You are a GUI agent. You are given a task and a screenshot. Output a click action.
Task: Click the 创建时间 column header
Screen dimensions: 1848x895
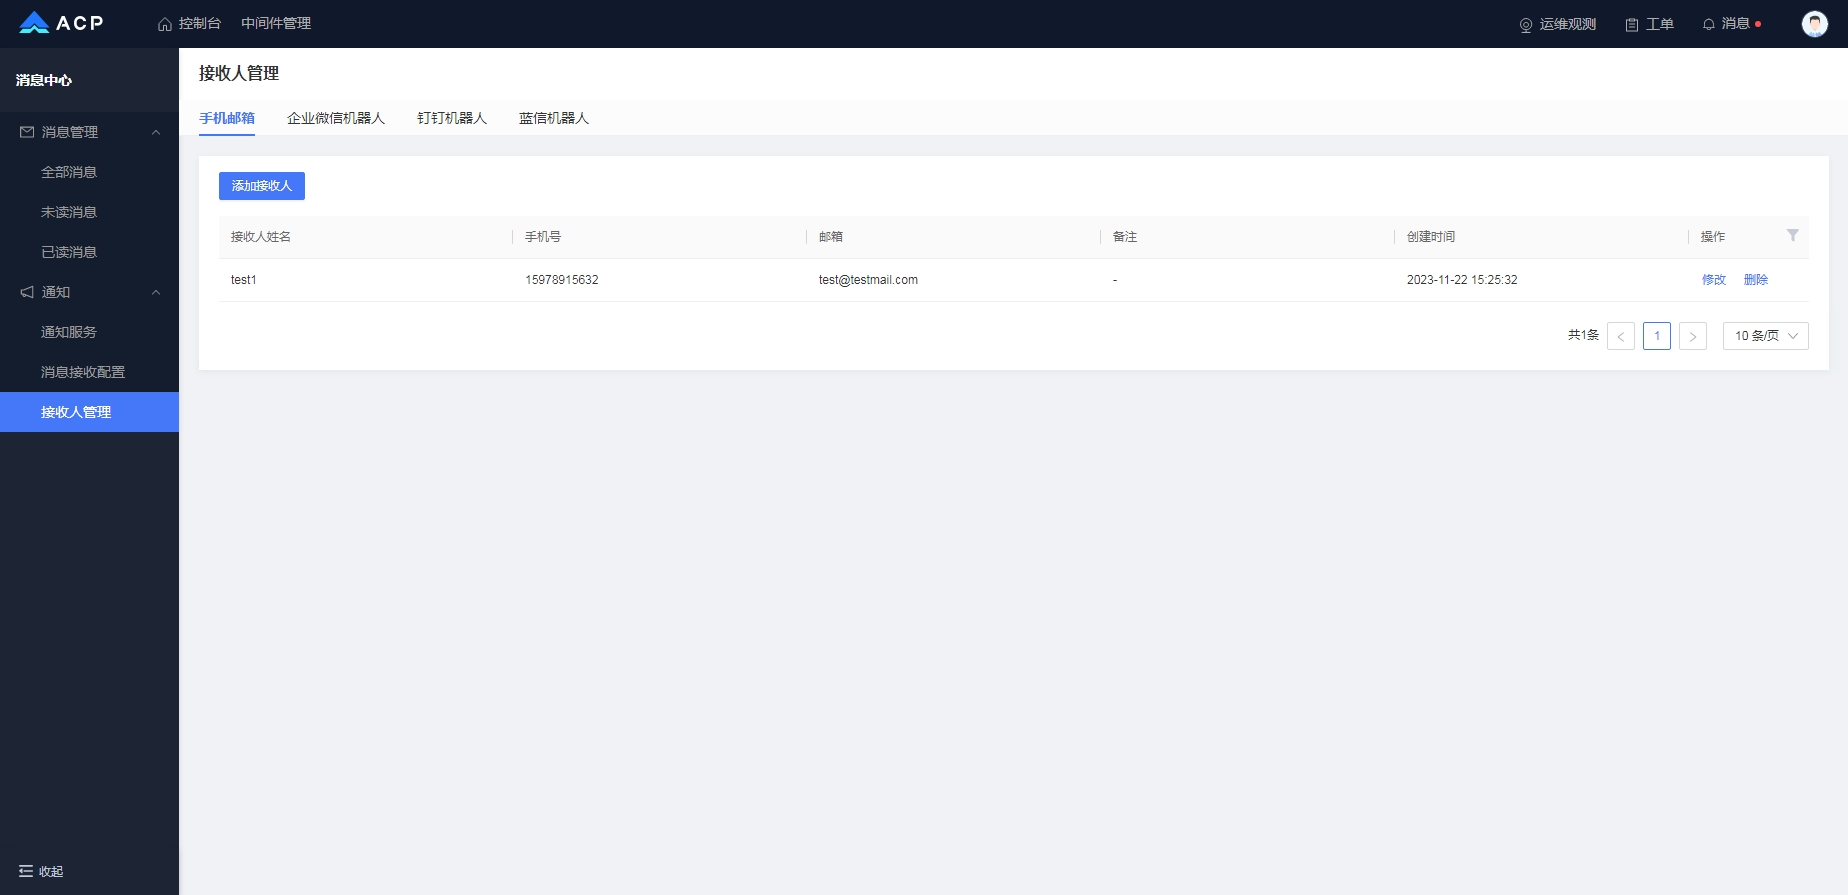tap(1431, 237)
